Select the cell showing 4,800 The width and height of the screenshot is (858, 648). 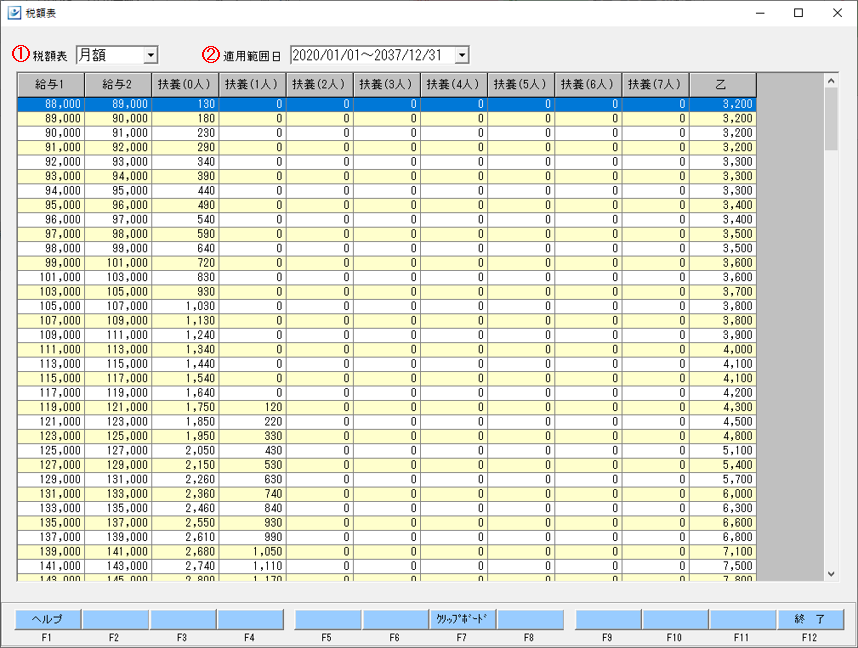click(x=723, y=436)
